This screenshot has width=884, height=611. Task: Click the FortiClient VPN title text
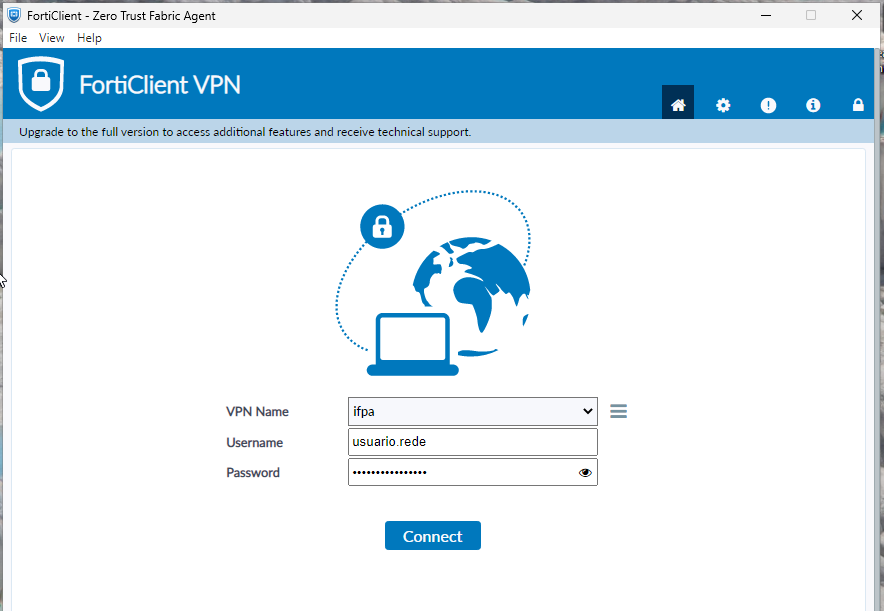click(x=160, y=85)
